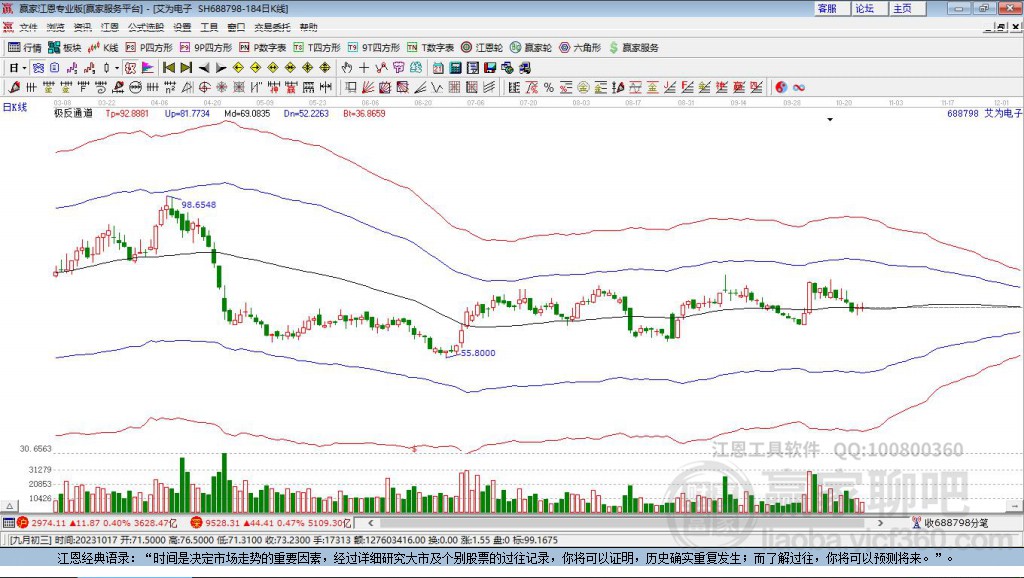Screen dimensions: 1024x578
Task: Click the Shenzhen index 9528.31 status entry
Action: tap(271, 522)
